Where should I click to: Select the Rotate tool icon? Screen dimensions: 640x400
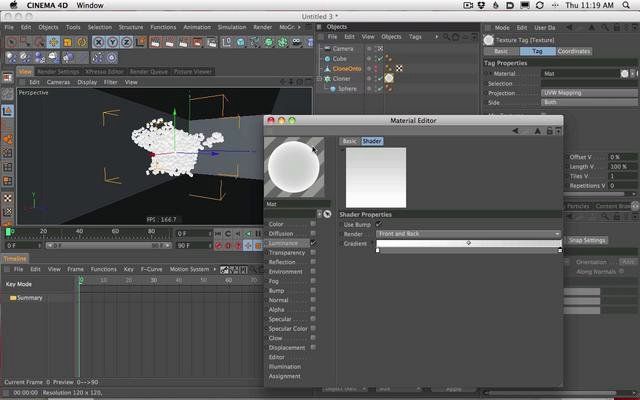click(82, 42)
